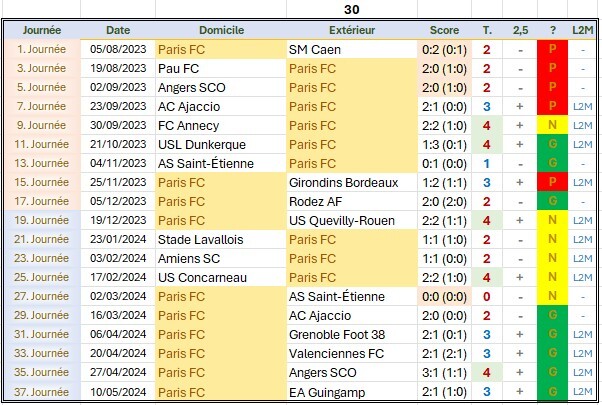
Task: Open the L2M link in the AC Ajaccio 23/09/2023 row
Action: [582, 106]
